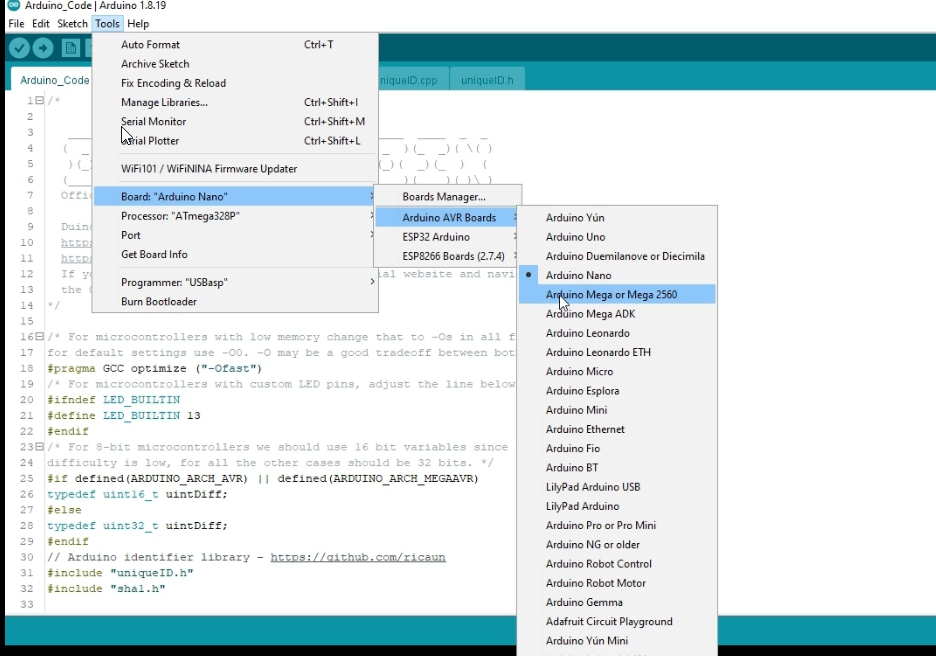Select LilyPad Arduino USB board
This screenshot has width=936, height=656.
[594, 487]
